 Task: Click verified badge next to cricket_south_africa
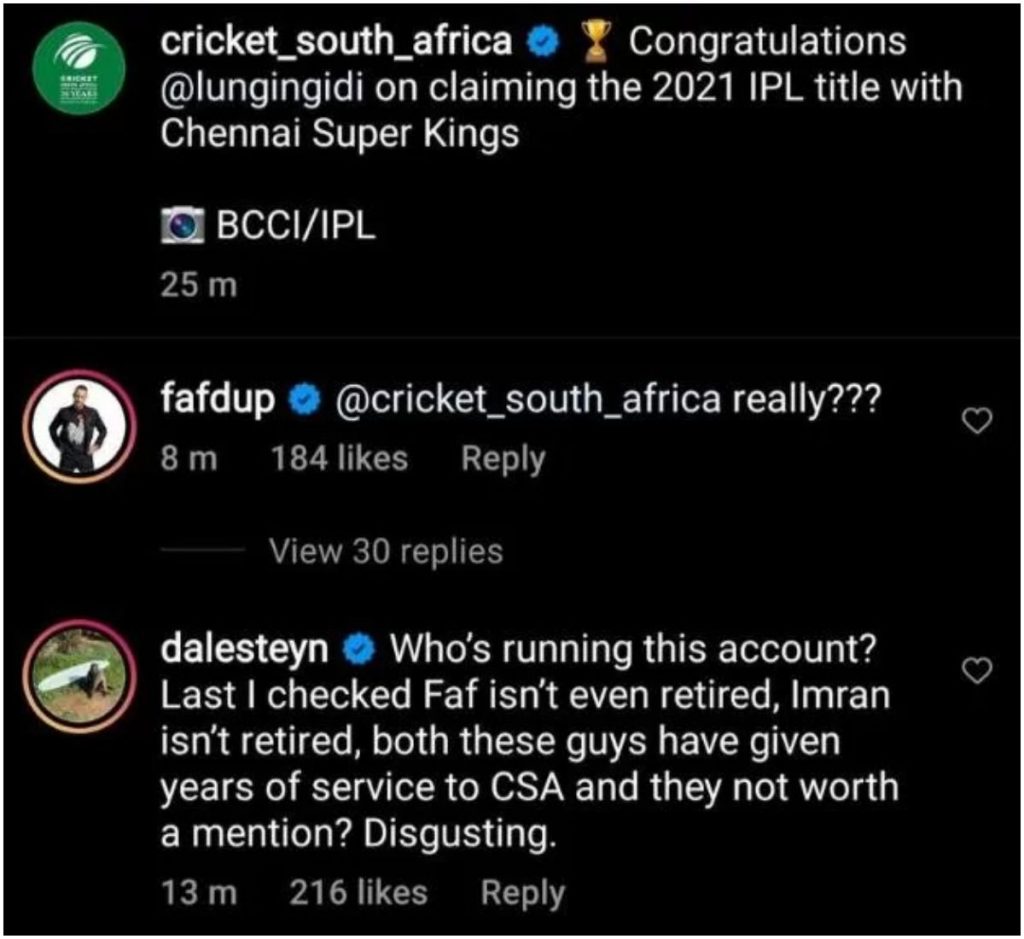tap(543, 42)
